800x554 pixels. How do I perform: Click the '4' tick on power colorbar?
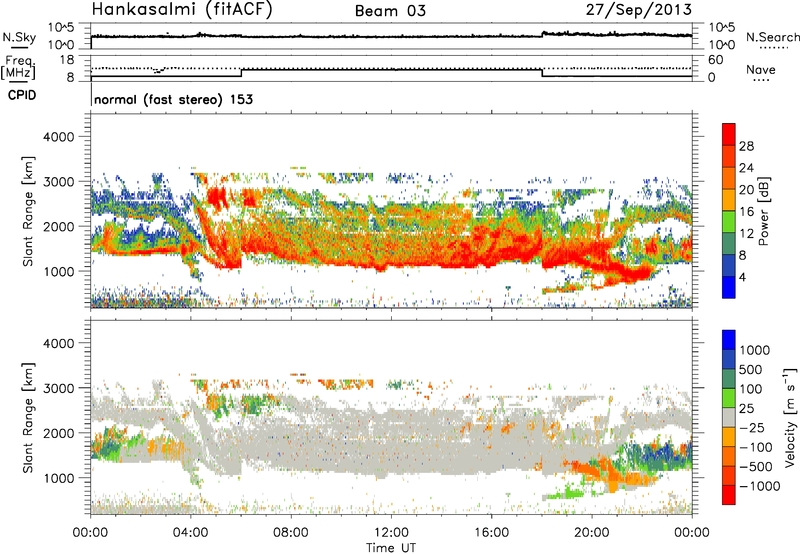[x=743, y=278]
